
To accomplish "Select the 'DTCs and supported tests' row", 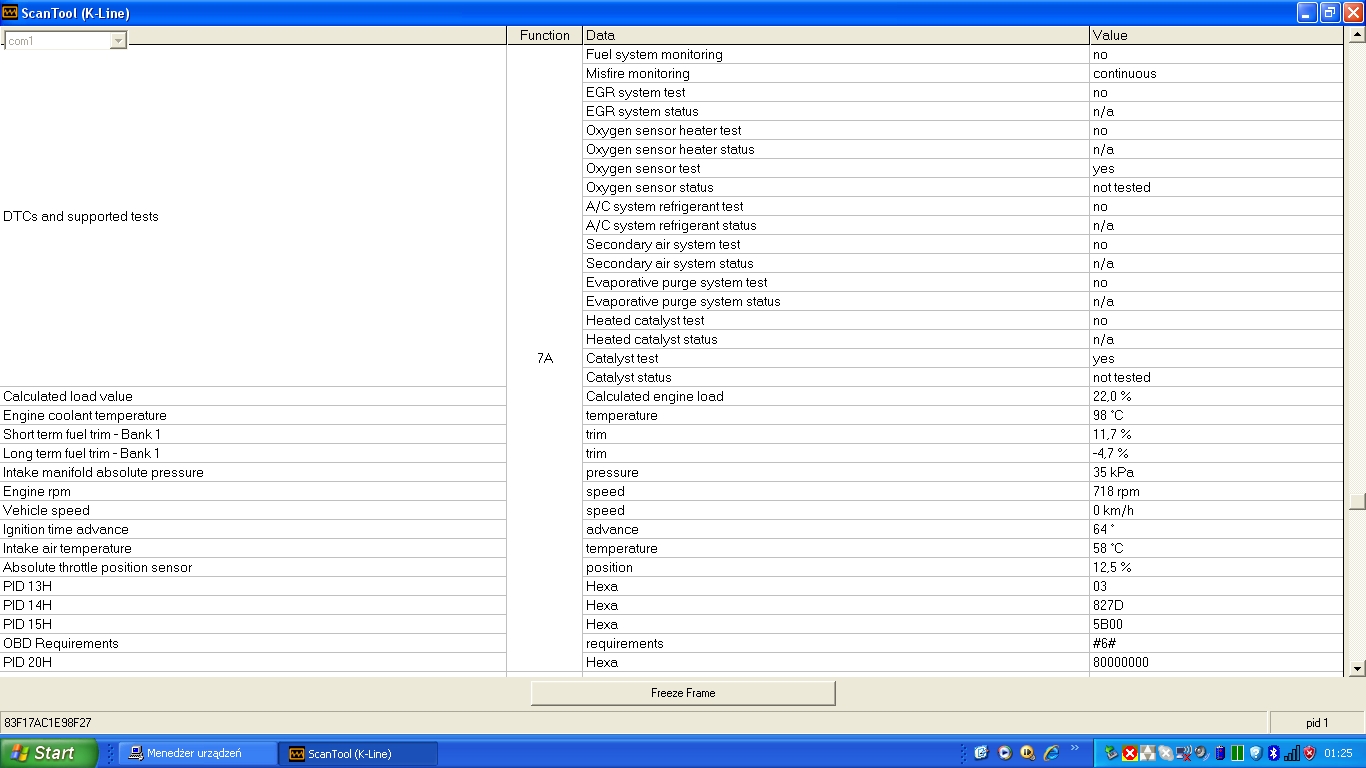I will 253,216.
